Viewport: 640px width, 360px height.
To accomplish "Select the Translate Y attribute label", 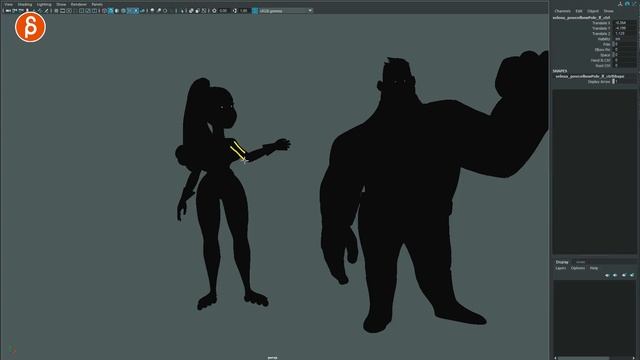I will 601,28.
